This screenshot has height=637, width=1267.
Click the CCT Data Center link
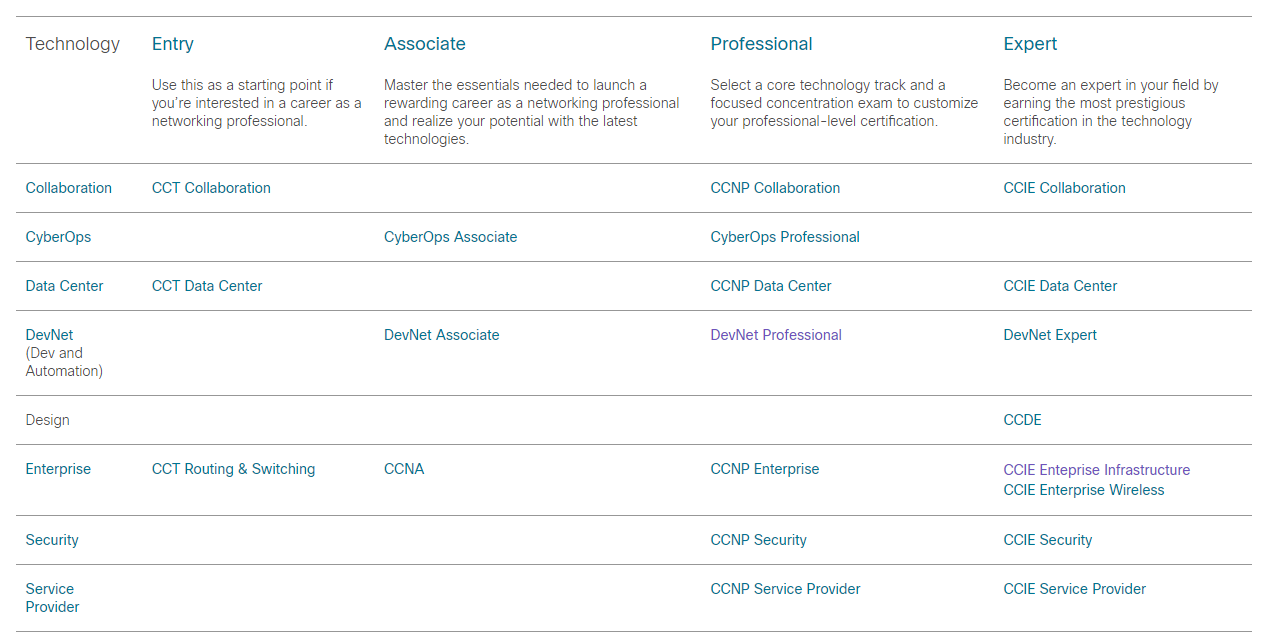pyautogui.click(x=207, y=286)
